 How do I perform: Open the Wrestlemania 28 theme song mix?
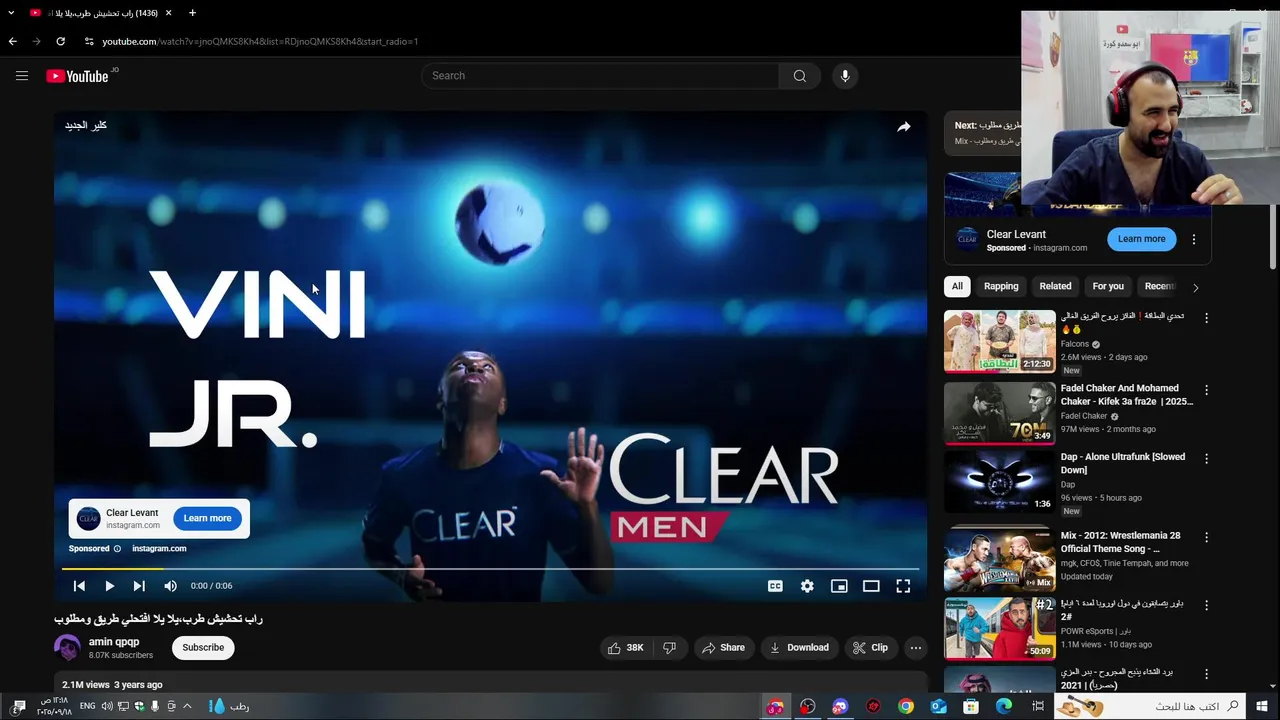pyautogui.click(x=1000, y=560)
